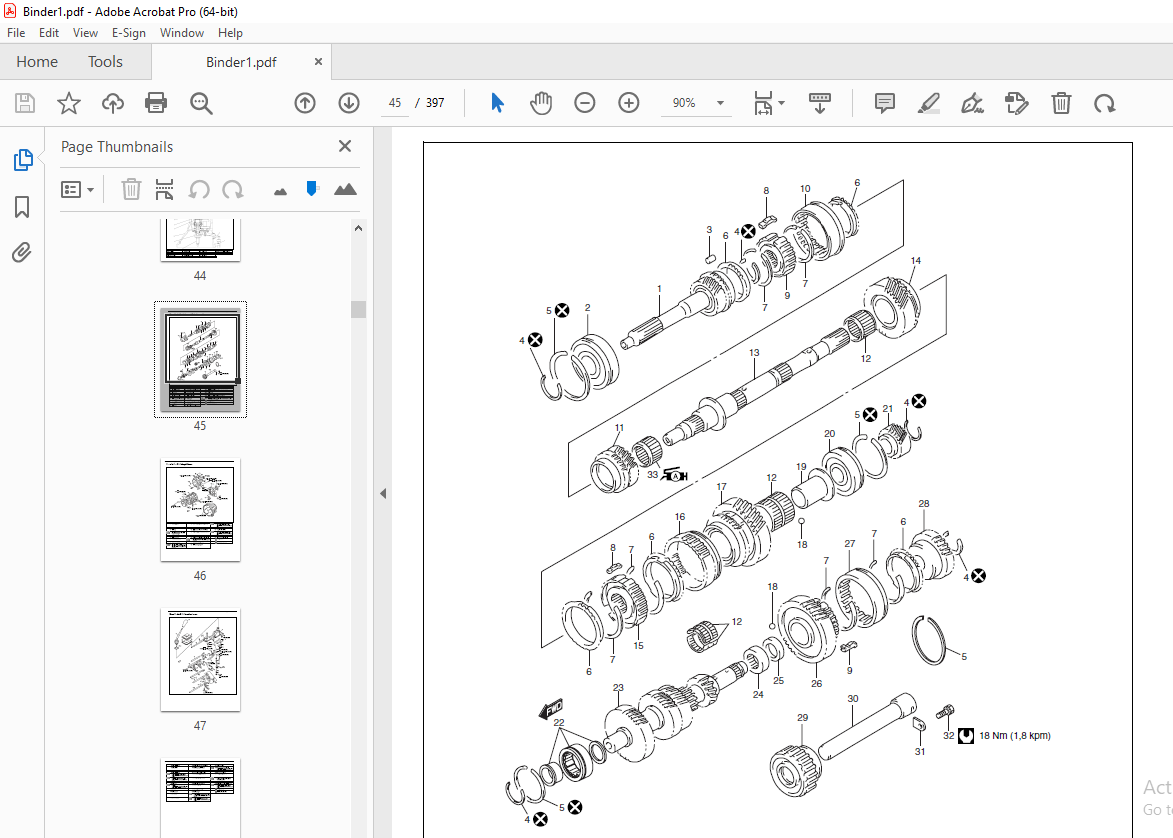Add a sticky note comment
The width and height of the screenshot is (1173, 838).
(x=885, y=103)
